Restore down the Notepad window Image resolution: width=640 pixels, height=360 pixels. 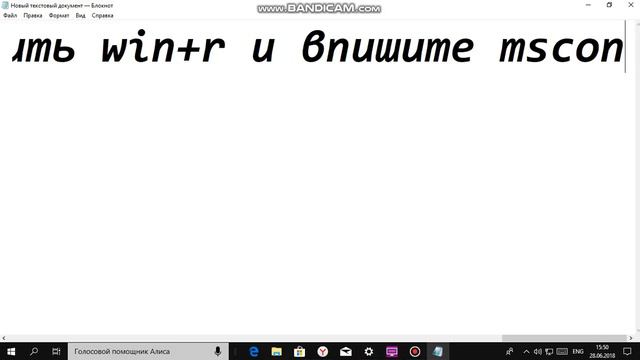(609, 5)
